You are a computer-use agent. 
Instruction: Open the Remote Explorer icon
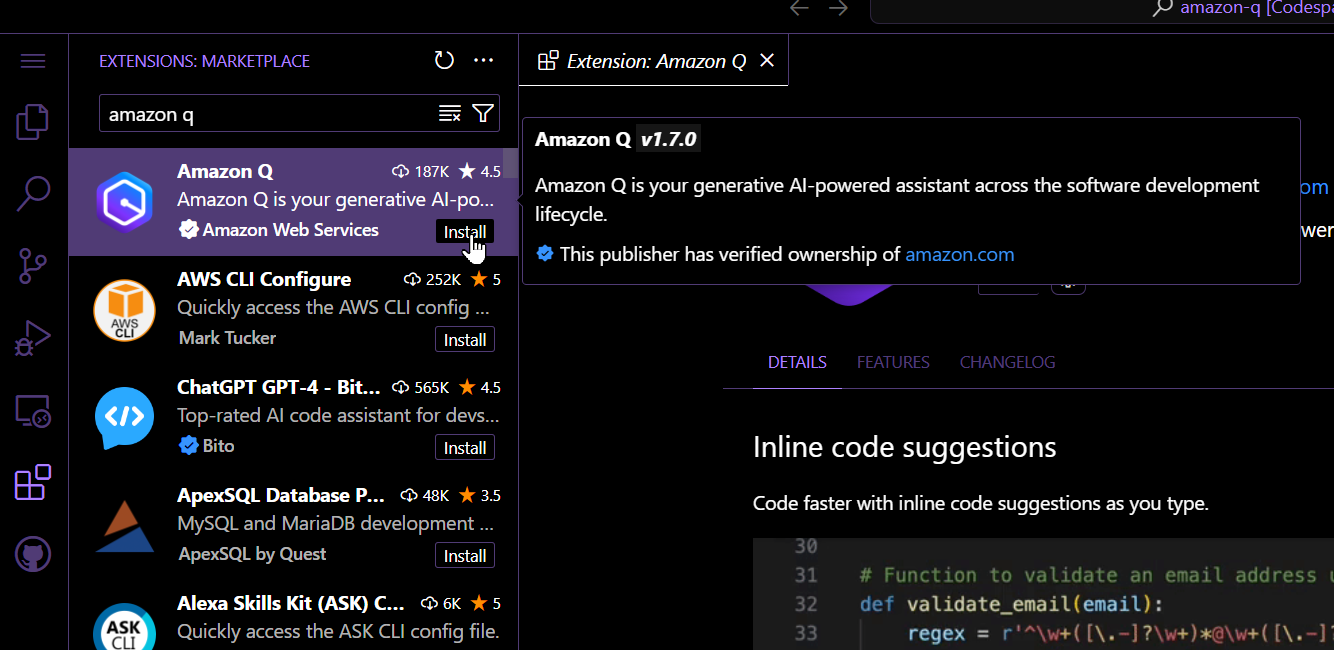[32, 410]
